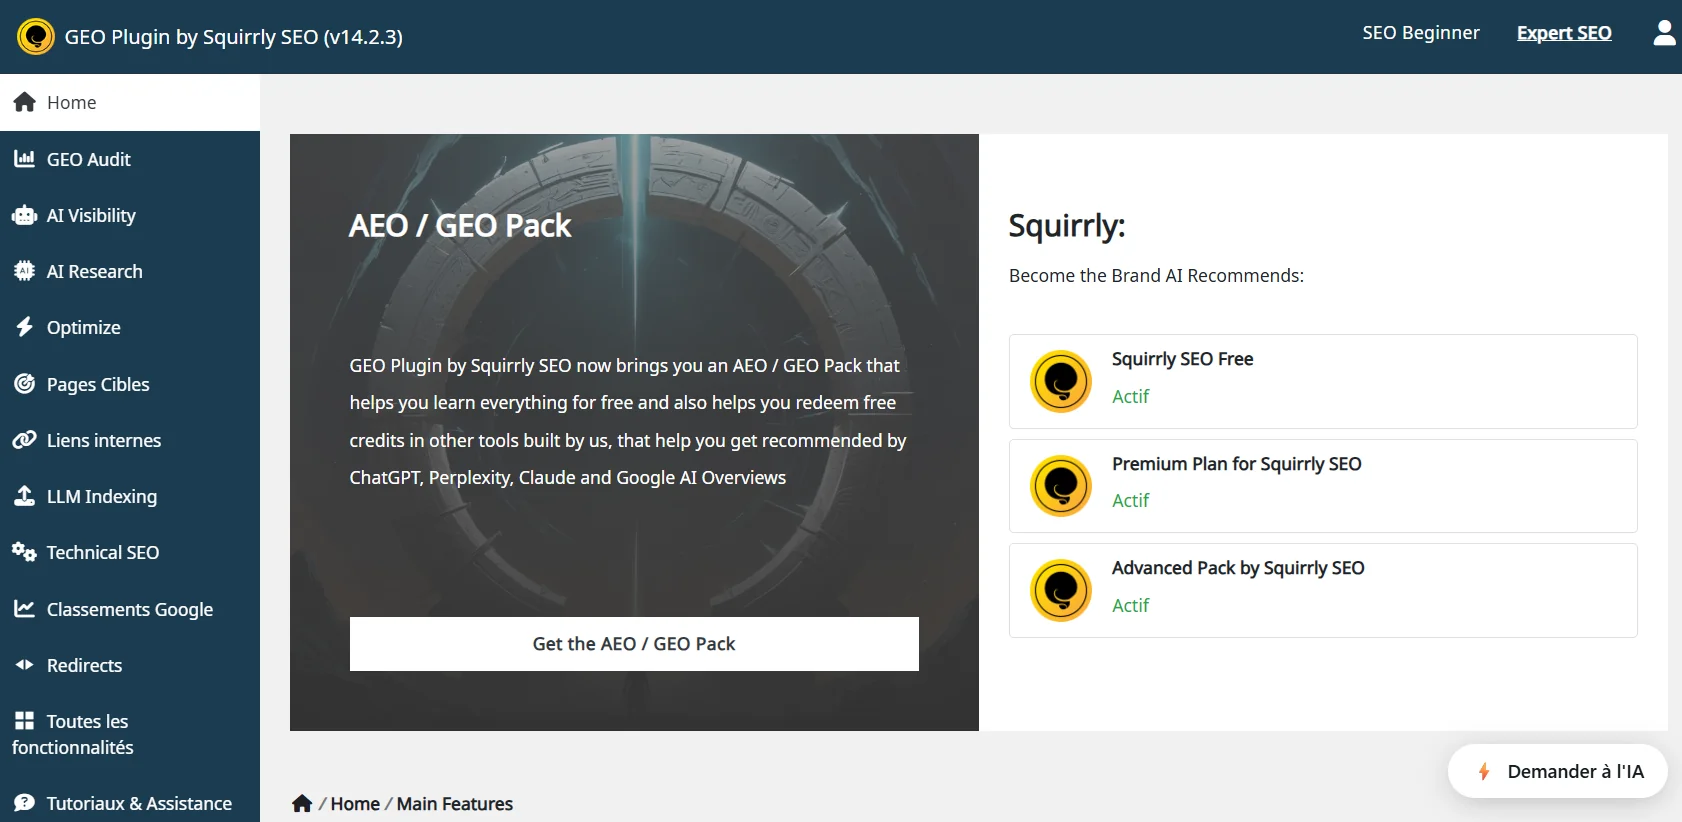Open AI Research in sidebar
Viewport: 1682px width, 822px height.
(130, 271)
